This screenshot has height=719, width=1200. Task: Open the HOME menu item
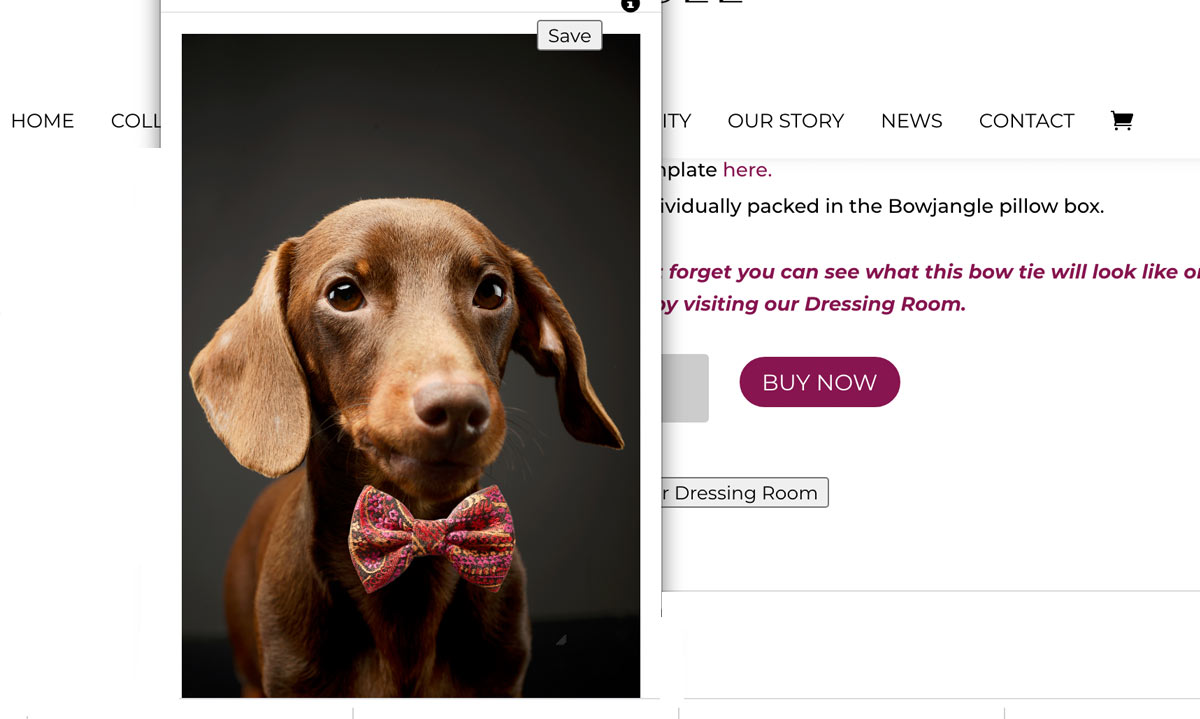(42, 121)
